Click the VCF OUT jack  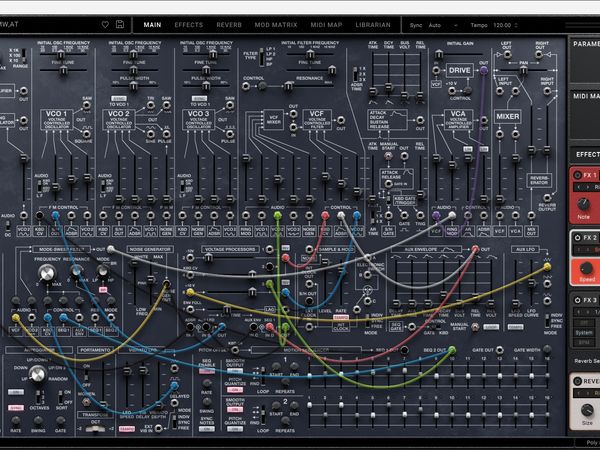click(341, 120)
